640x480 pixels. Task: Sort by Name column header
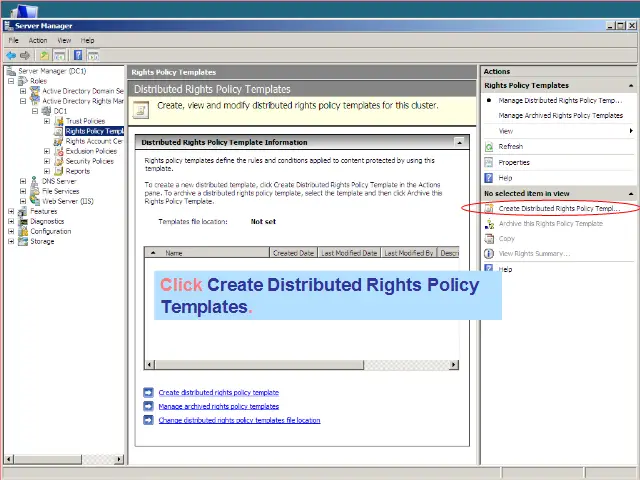(207, 253)
